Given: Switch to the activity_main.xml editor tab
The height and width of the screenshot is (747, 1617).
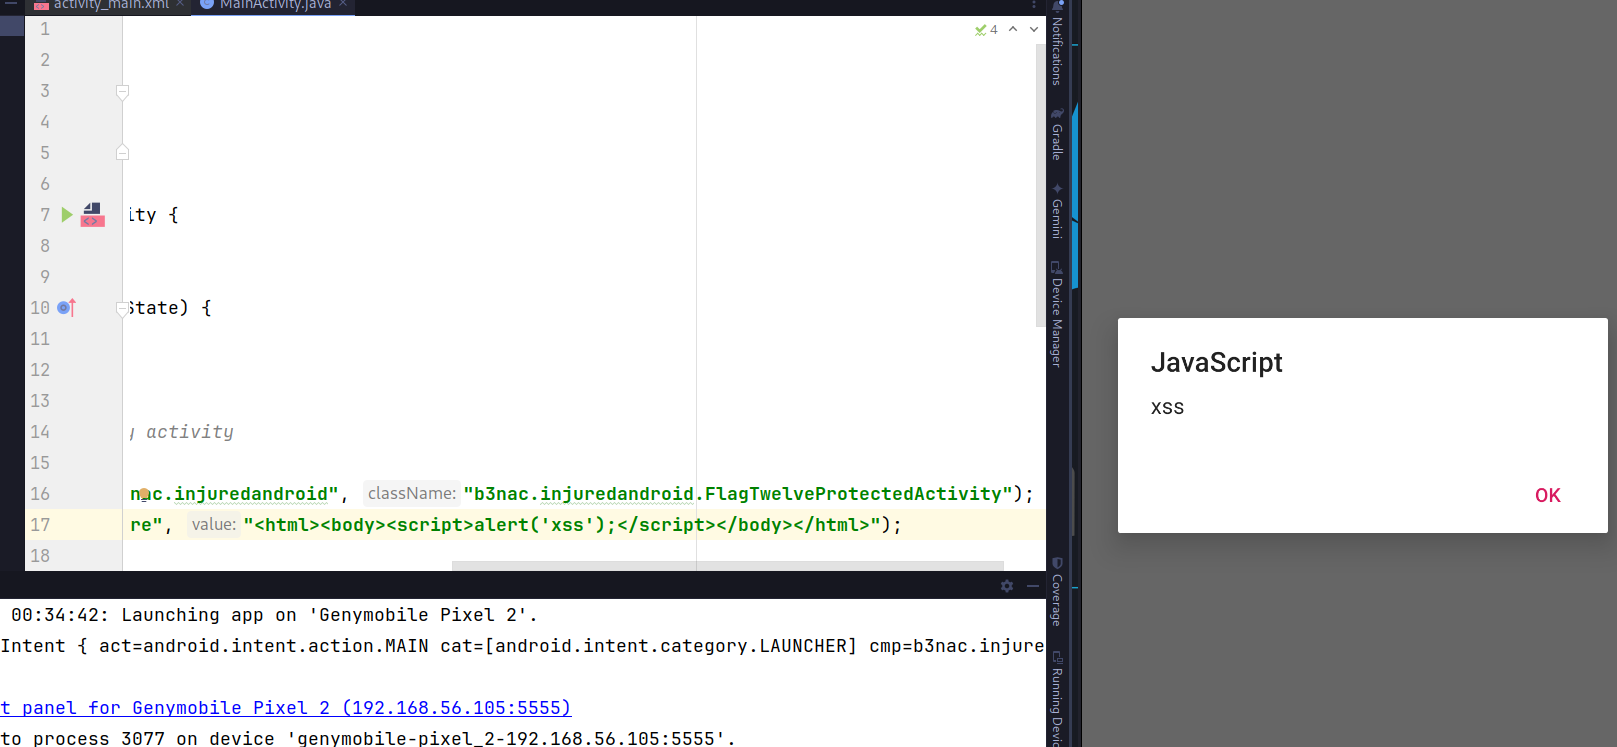Looking at the screenshot, I should (111, 5).
